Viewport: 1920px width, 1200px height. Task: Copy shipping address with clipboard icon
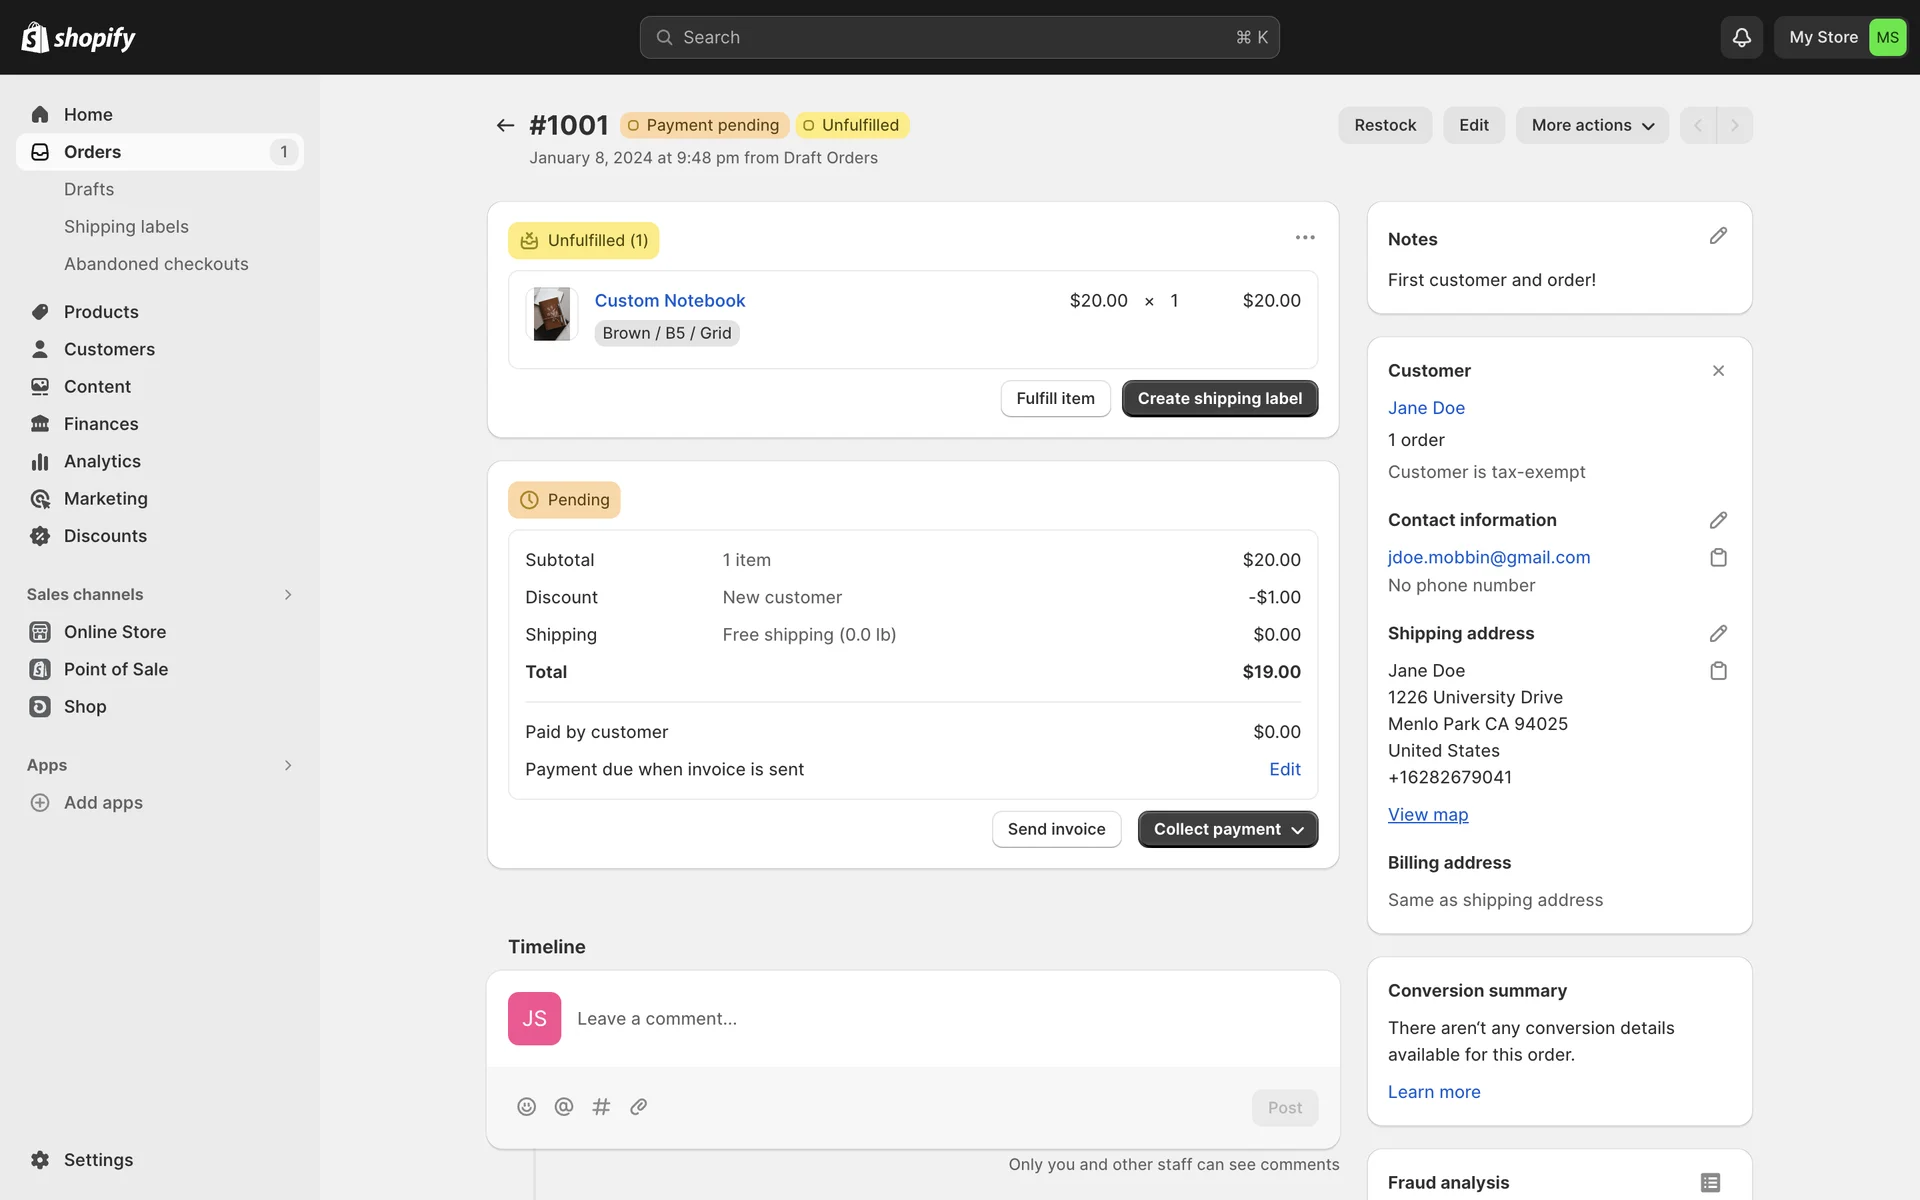point(1718,671)
